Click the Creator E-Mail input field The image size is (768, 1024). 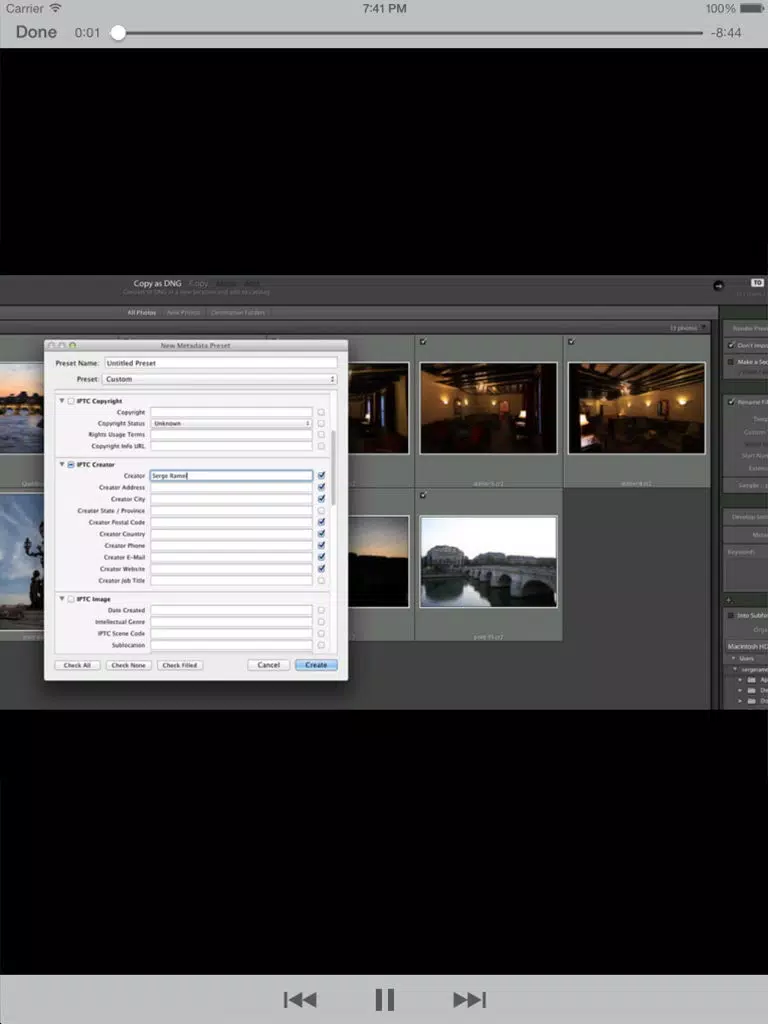pos(231,557)
